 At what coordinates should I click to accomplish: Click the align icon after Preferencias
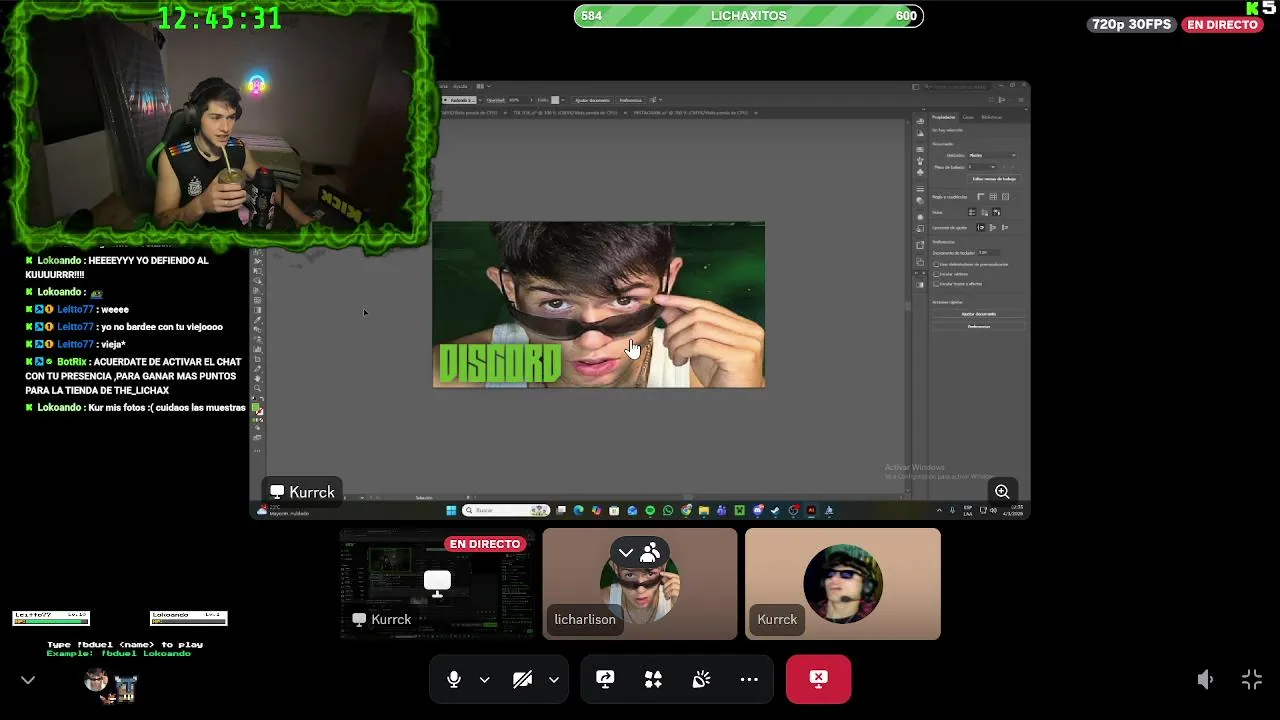pyautogui.click(x=654, y=100)
